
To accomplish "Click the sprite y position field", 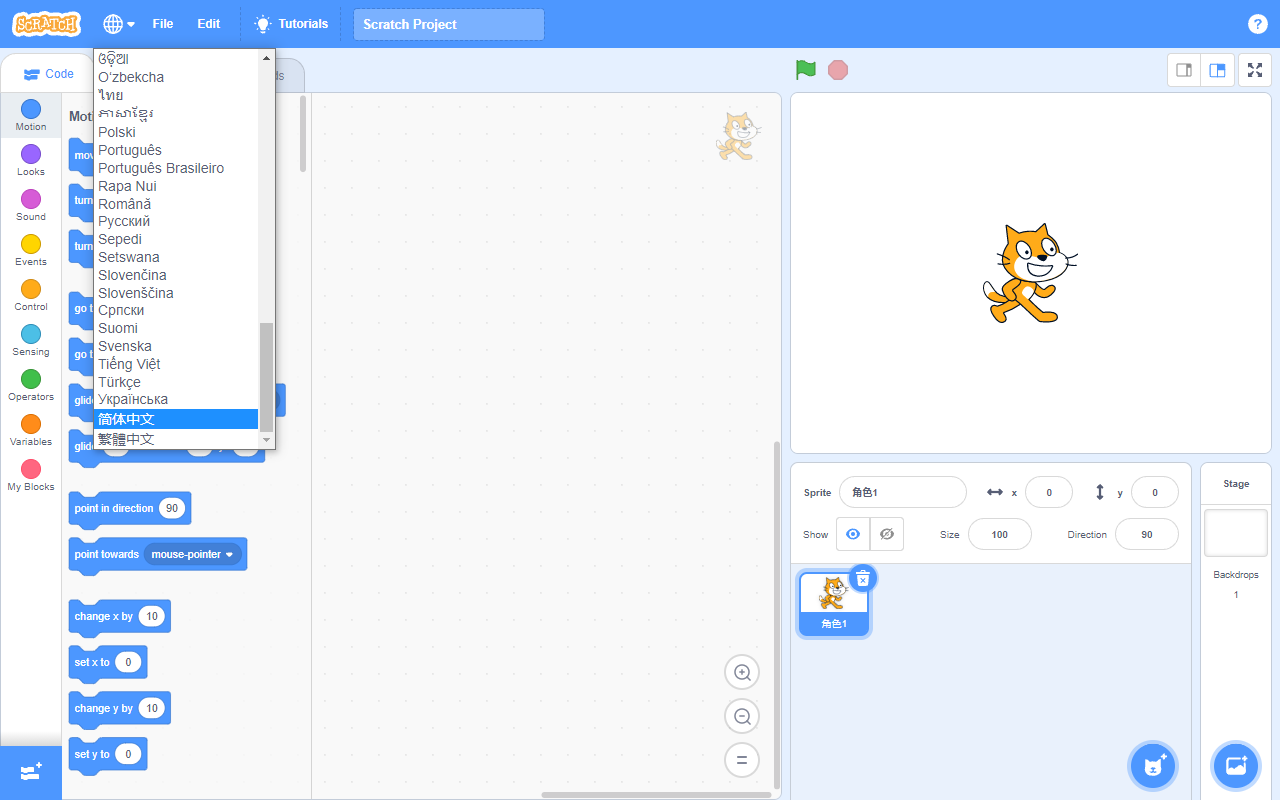I will pos(1155,493).
